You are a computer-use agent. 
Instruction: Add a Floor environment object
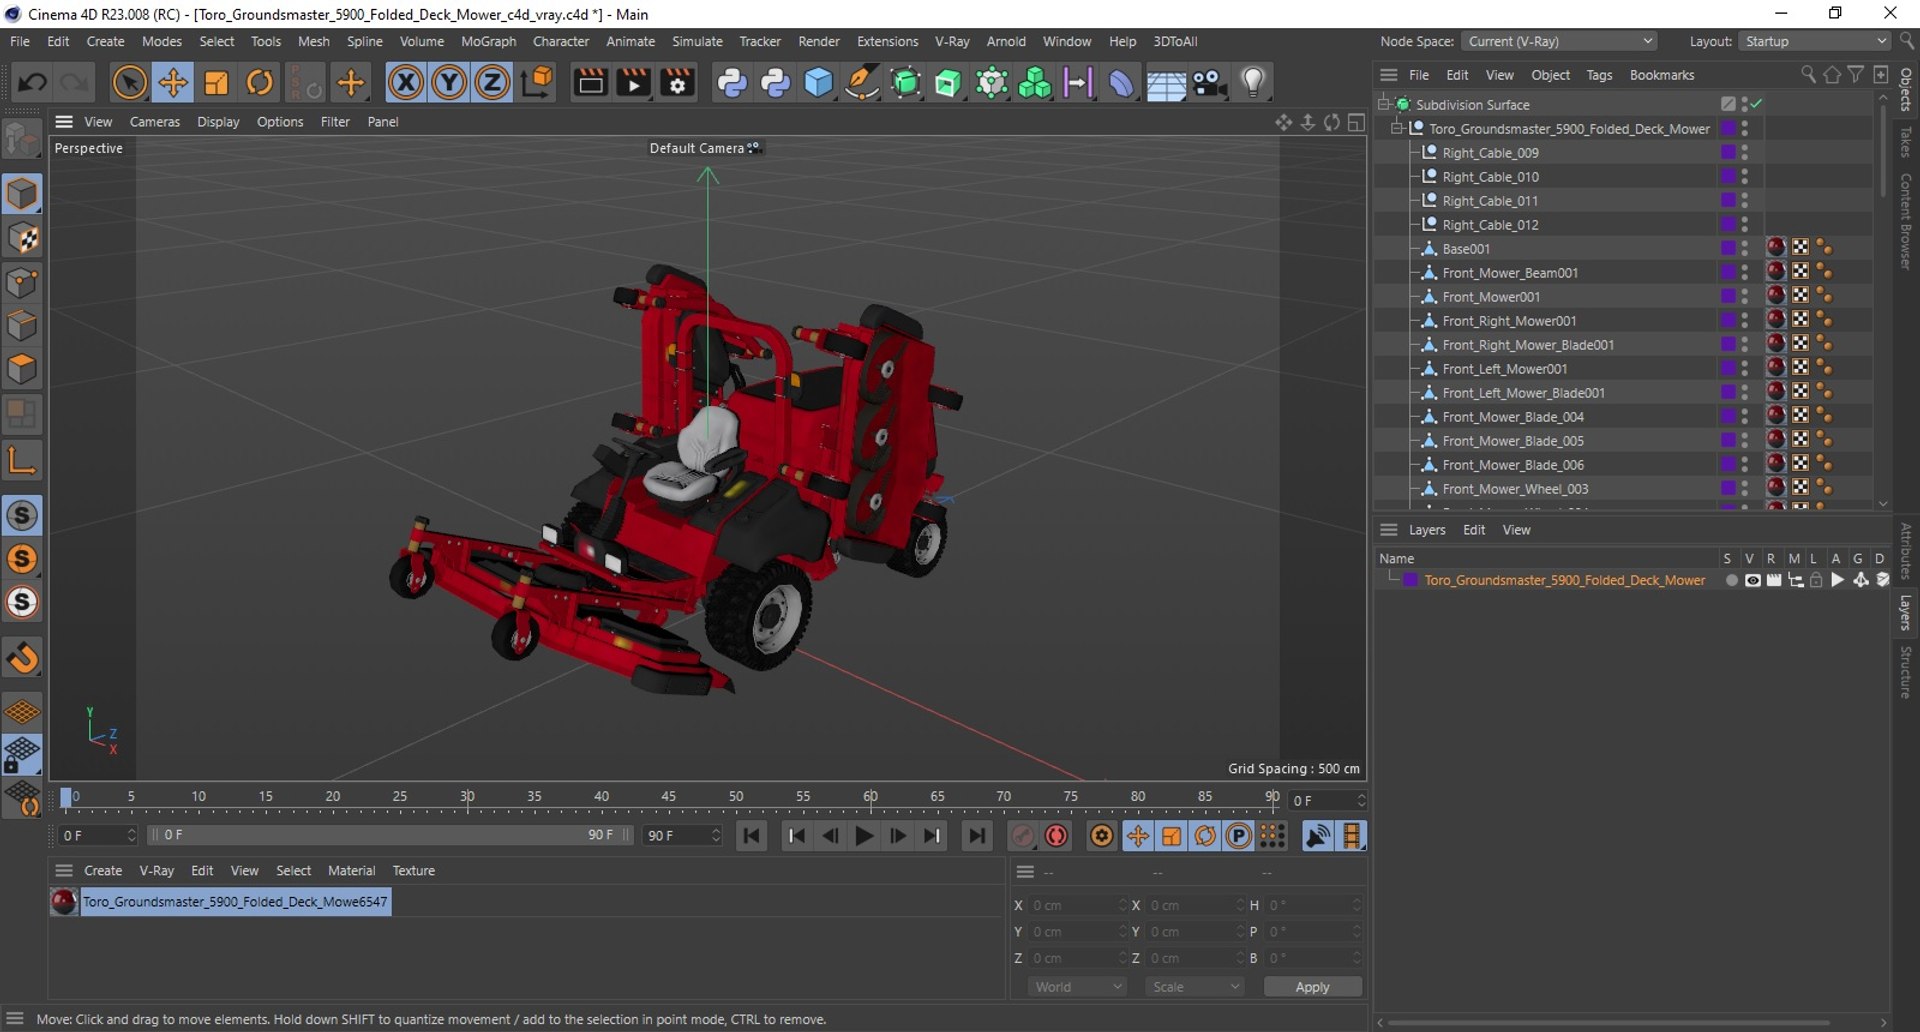click(1166, 84)
